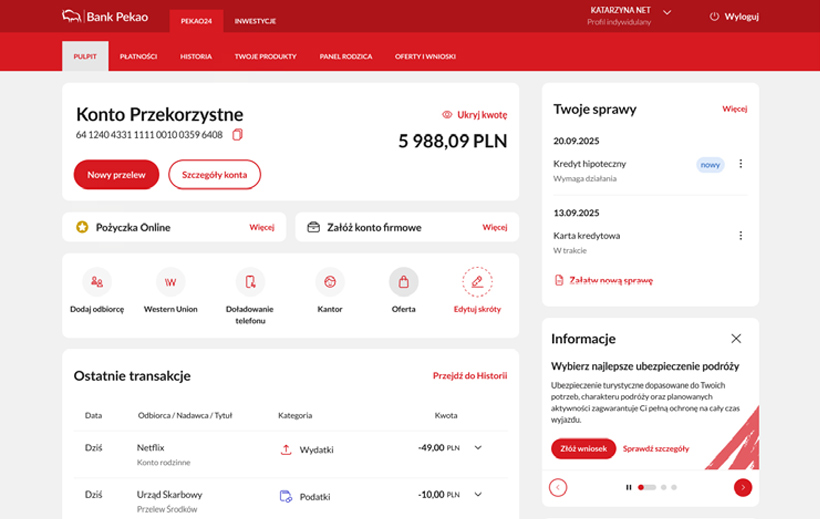Switch to the INWESTYCJE tab

click(255, 21)
